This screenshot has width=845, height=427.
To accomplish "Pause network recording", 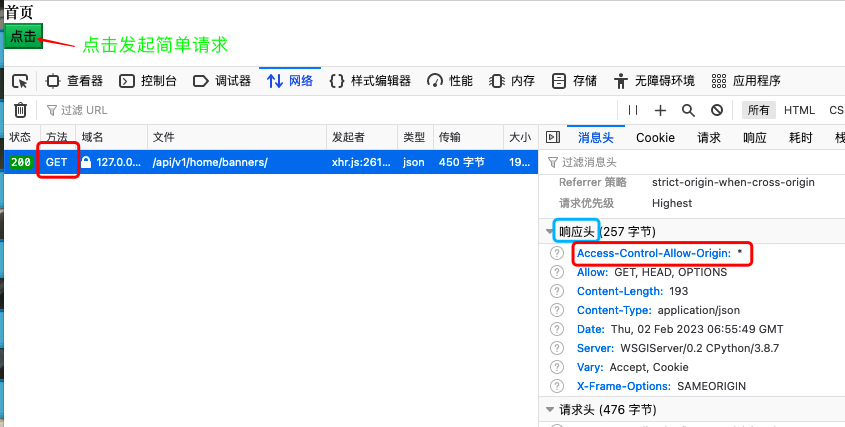I will [632, 110].
